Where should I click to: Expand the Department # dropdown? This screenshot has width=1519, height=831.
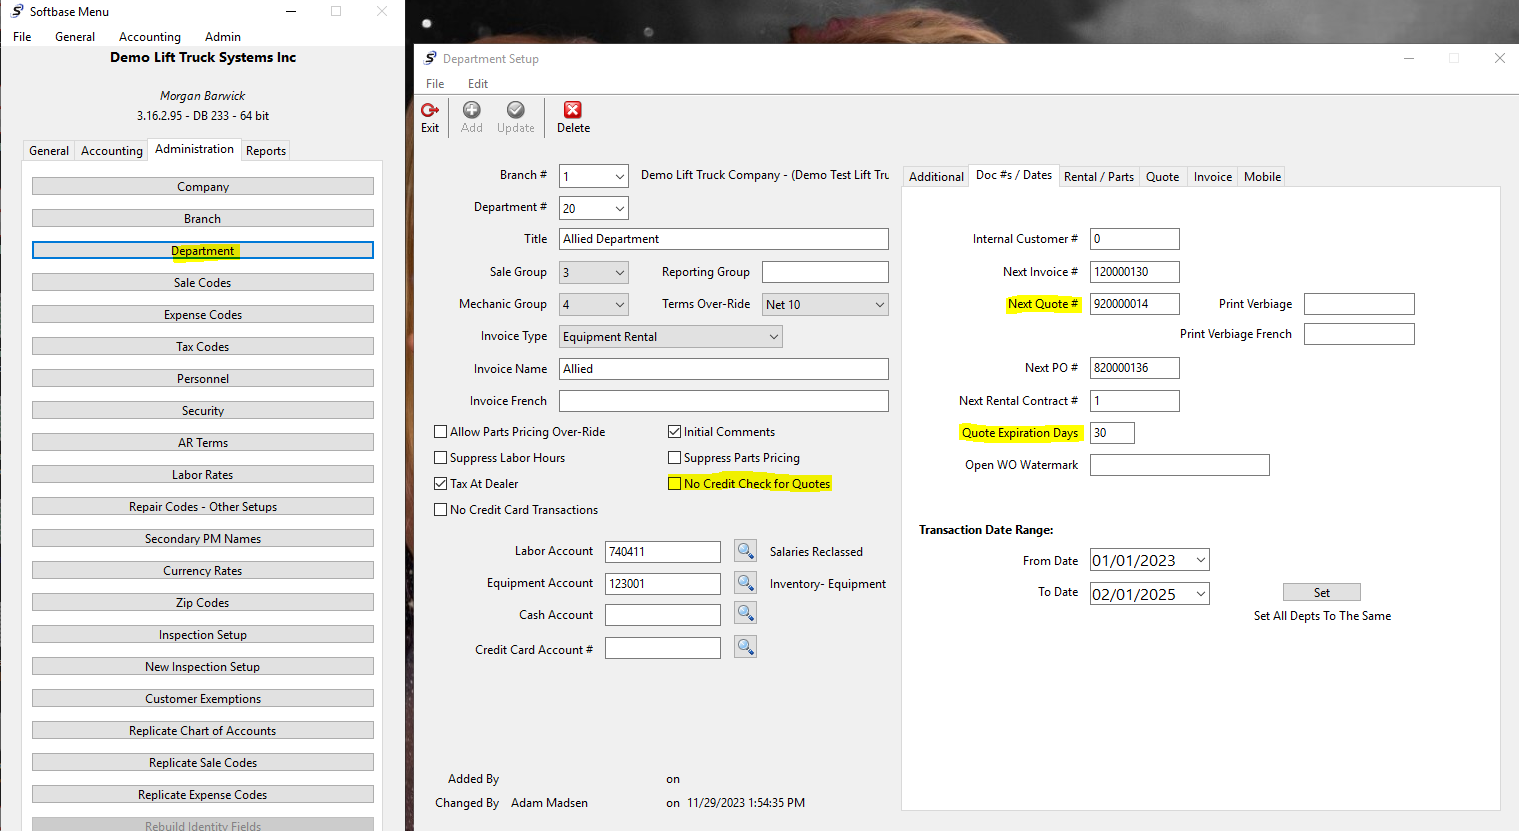coord(619,208)
